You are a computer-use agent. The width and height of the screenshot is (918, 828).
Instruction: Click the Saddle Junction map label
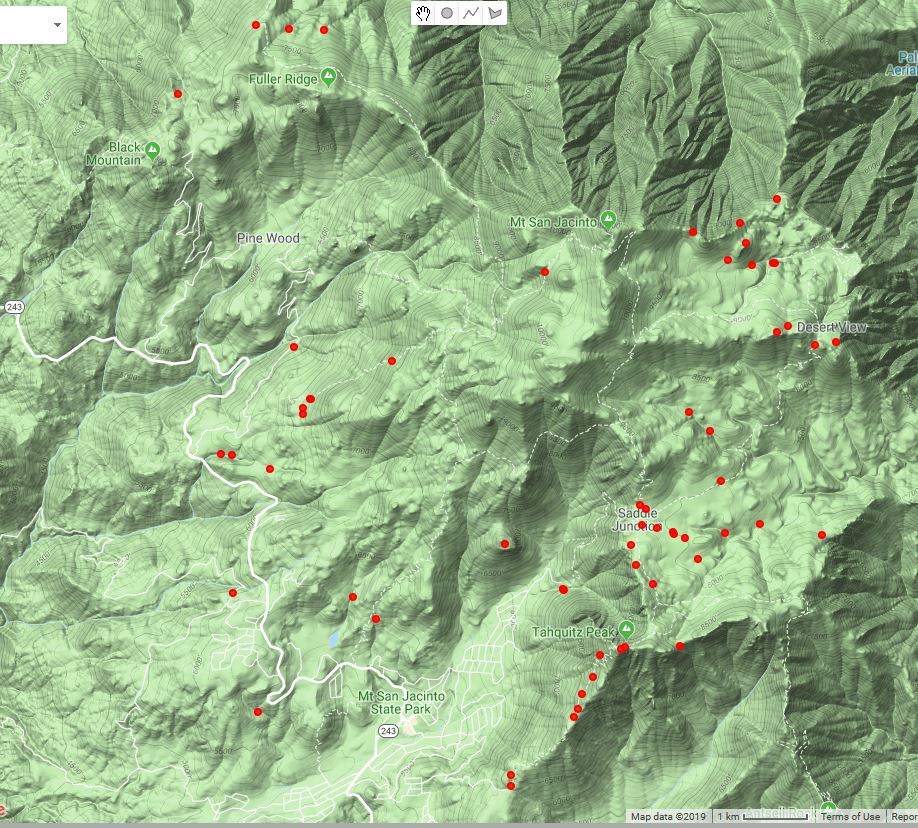[x=639, y=519]
